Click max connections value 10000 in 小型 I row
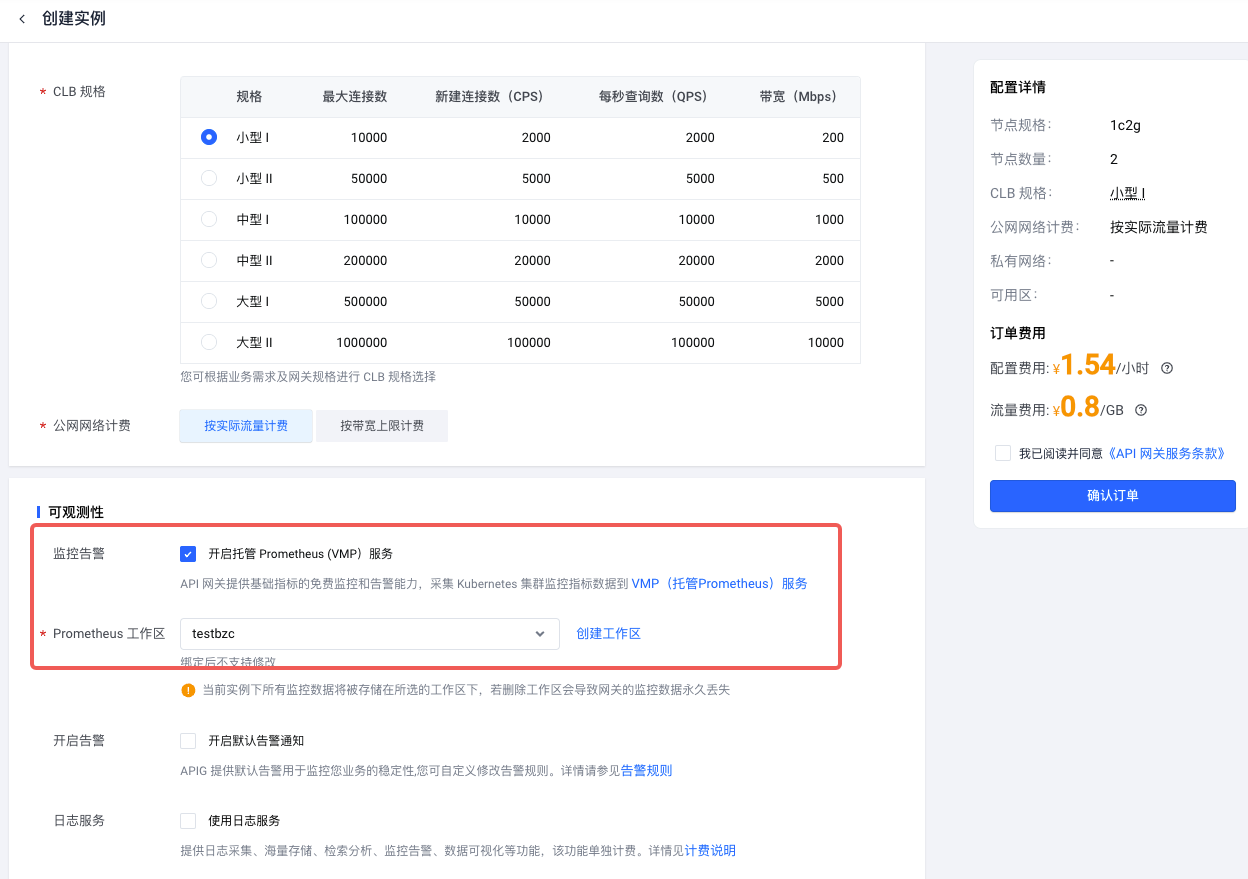The width and height of the screenshot is (1248, 879). click(369, 138)
